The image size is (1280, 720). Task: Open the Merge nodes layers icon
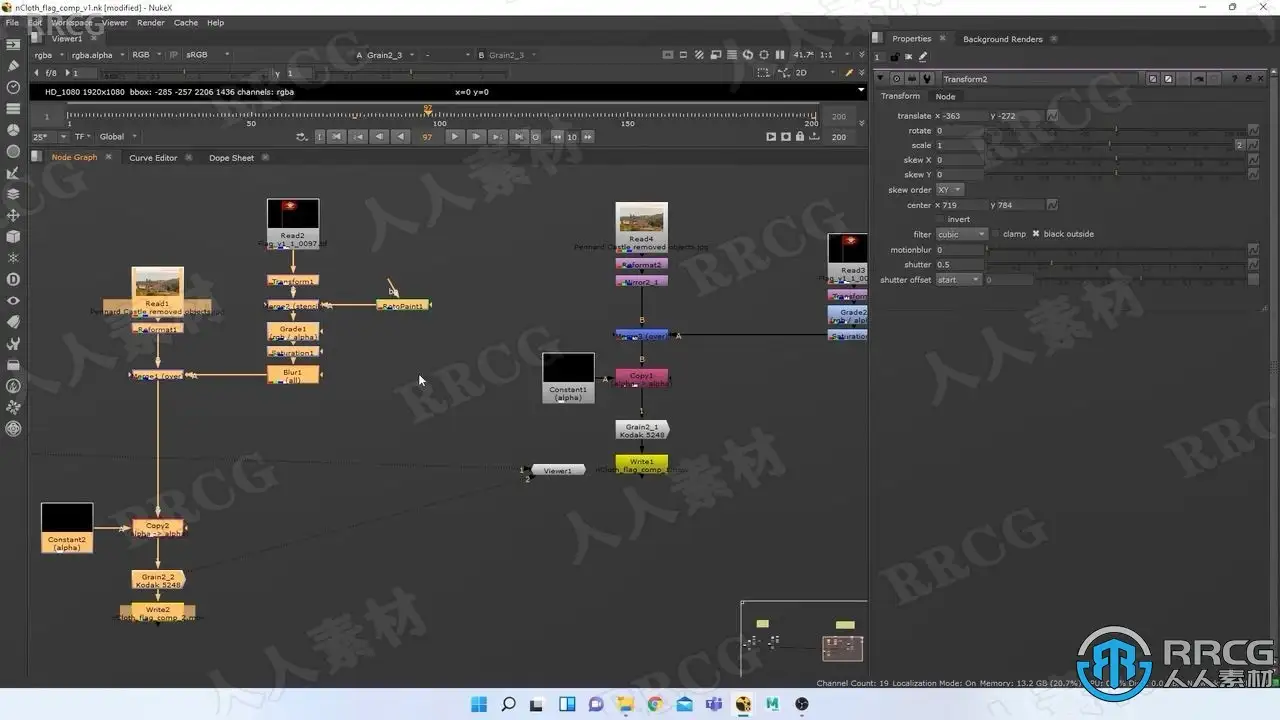tap(13, 194)
